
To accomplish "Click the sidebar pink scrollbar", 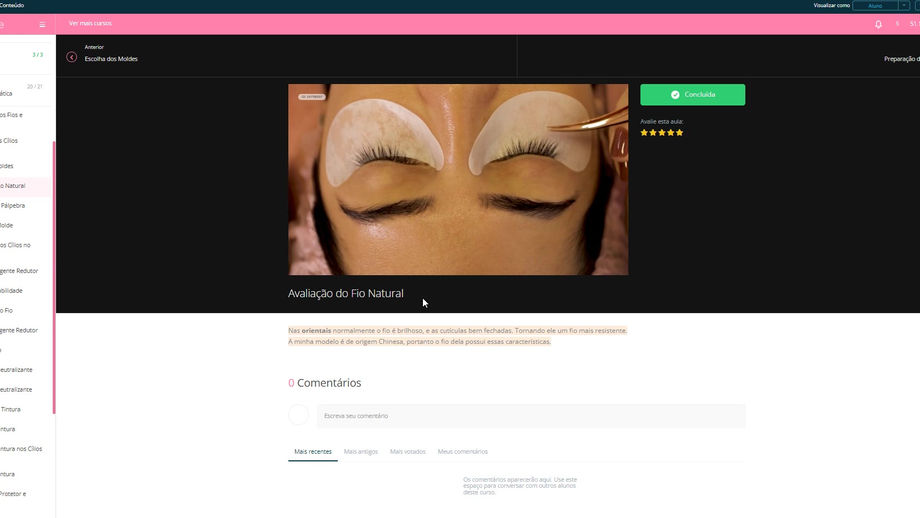I will (x=54, y=277).
